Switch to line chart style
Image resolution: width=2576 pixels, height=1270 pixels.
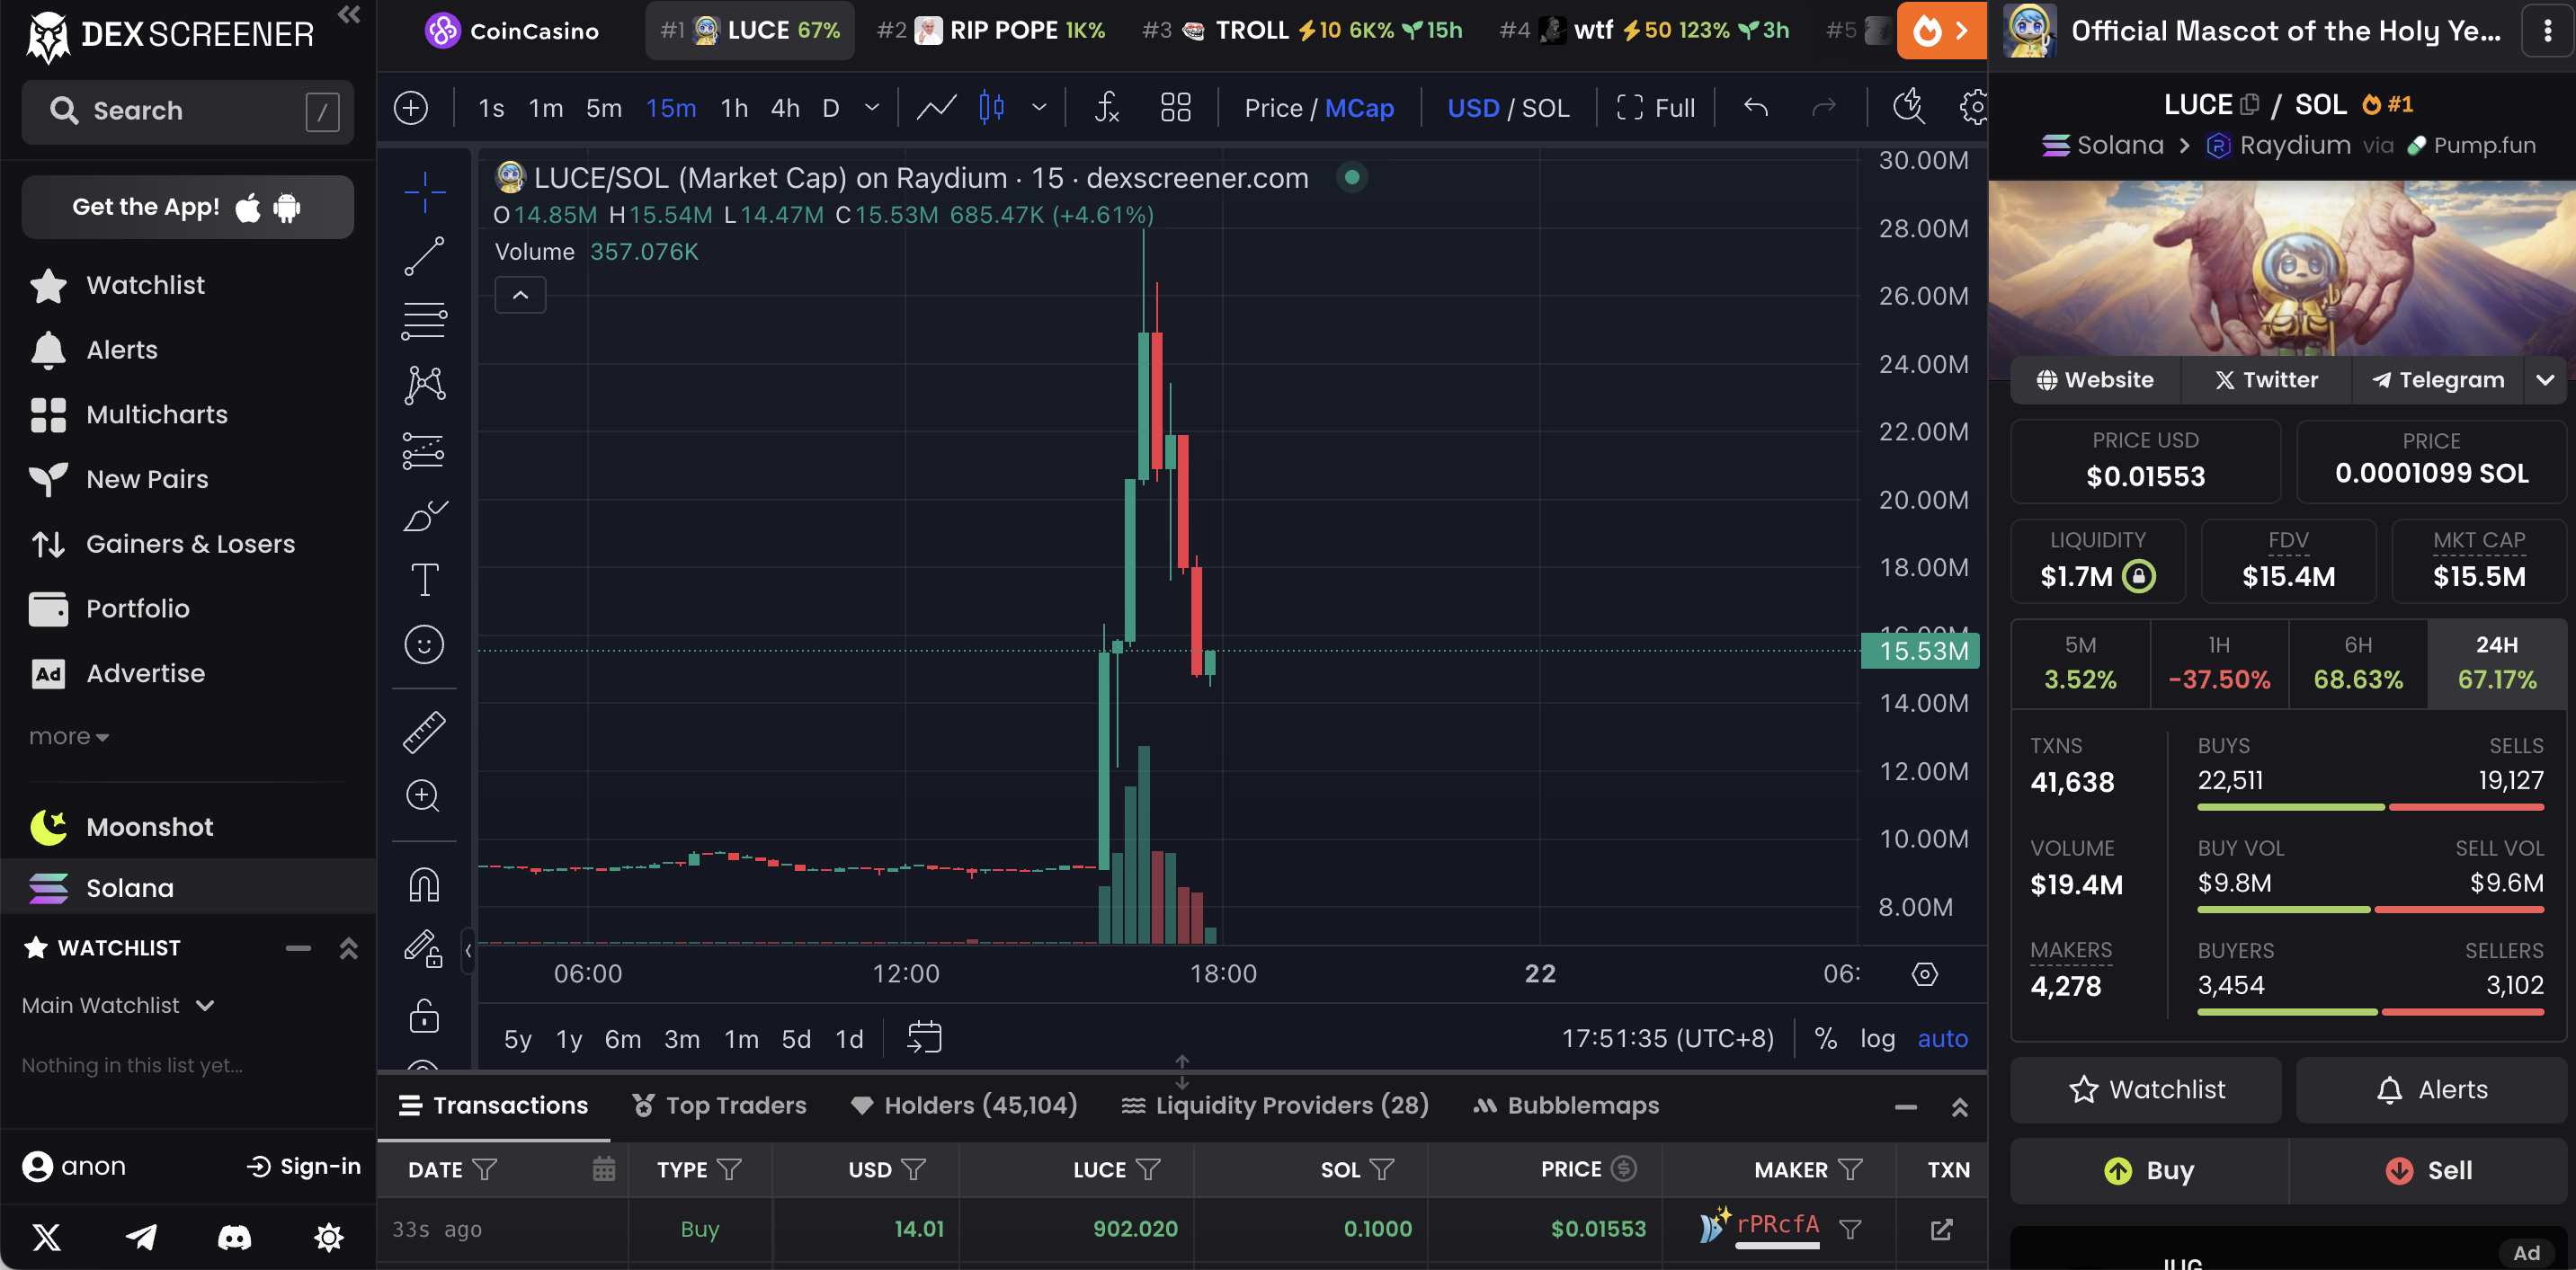pos(936,108)
